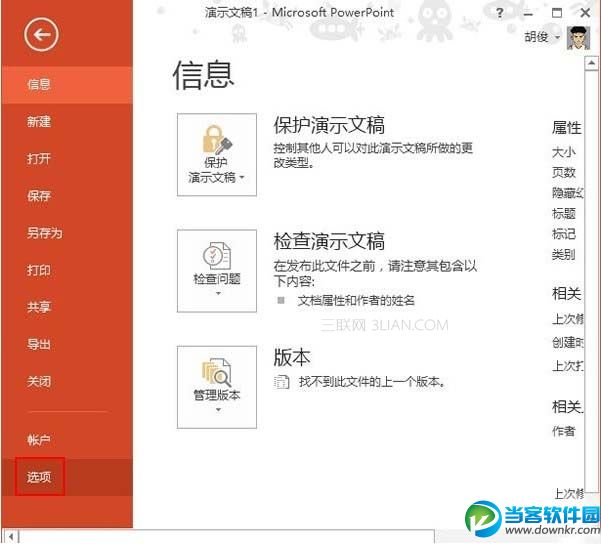Image resolution: width=601 pixels, height=544 pixels.
Task: Click the 保护演示文稿 section heading
Action: 329,125
